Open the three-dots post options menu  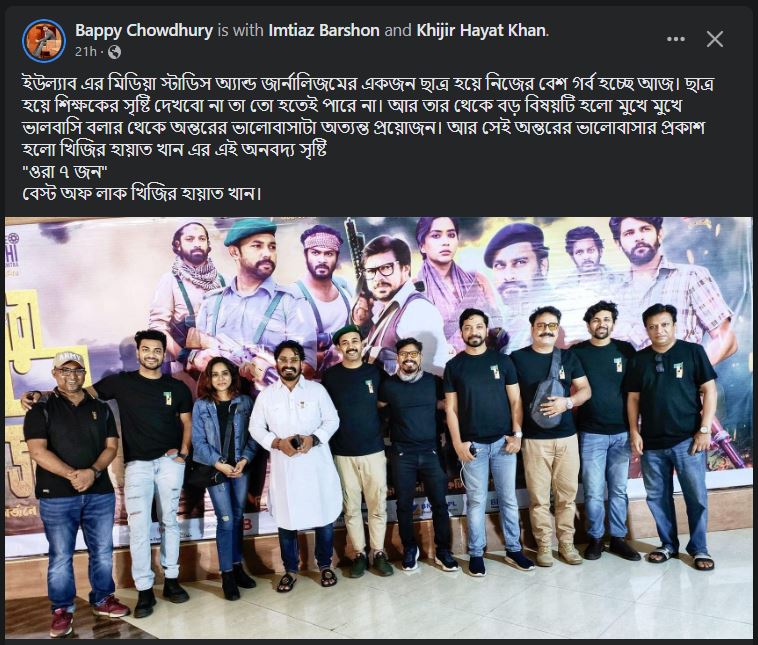(675, 39)
